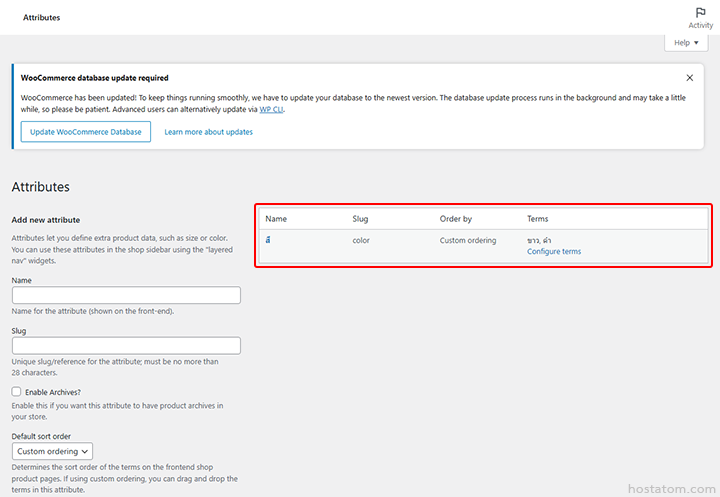Click the Custom ordering table cell
The height and width of the screenshot is (497, 720).
468,240
